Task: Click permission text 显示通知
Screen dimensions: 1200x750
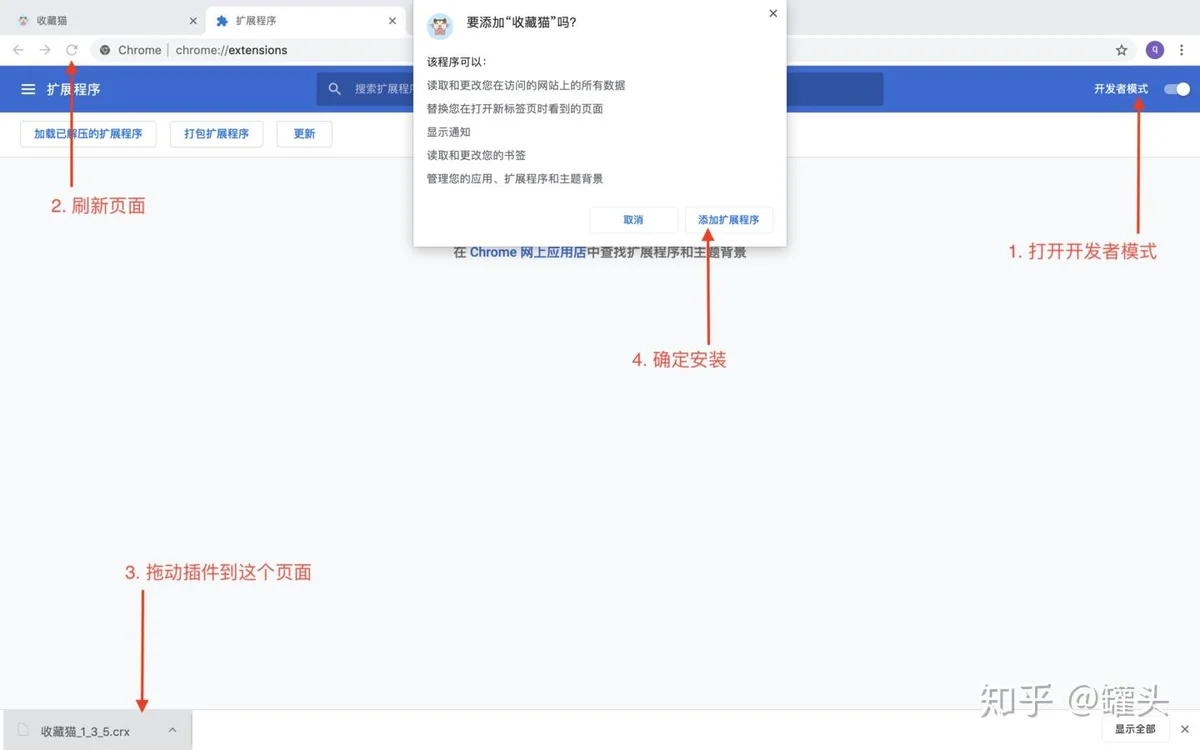Action: click(448, 132)
